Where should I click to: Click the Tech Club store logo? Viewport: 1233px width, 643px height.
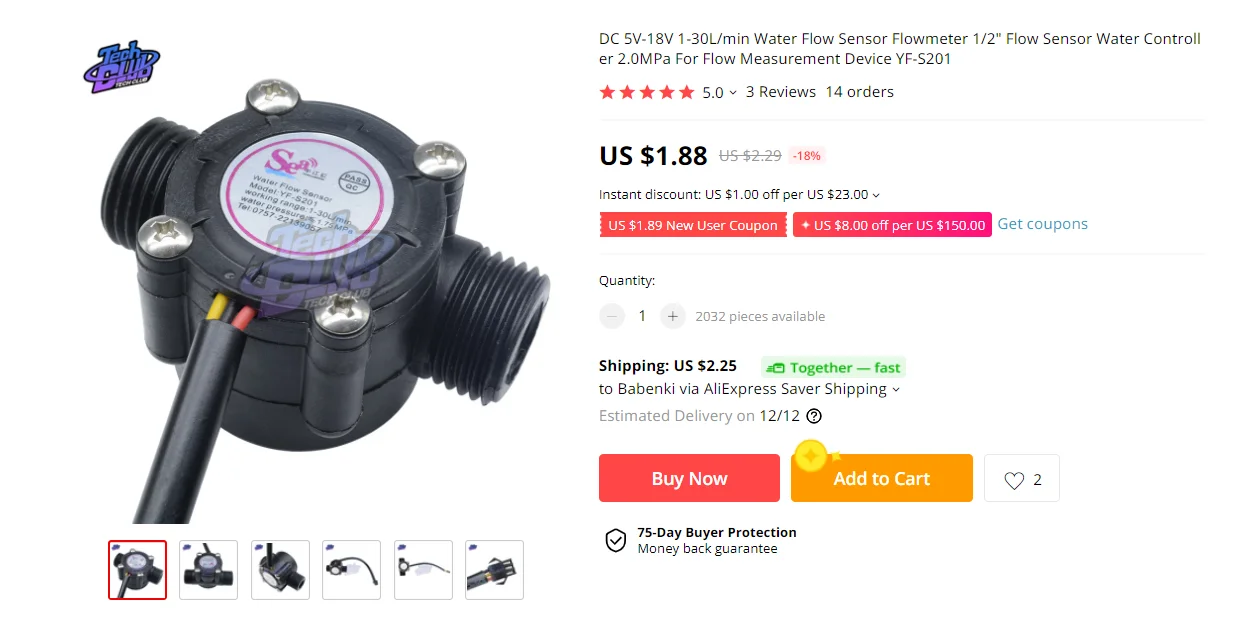click(x=122, y=69)
